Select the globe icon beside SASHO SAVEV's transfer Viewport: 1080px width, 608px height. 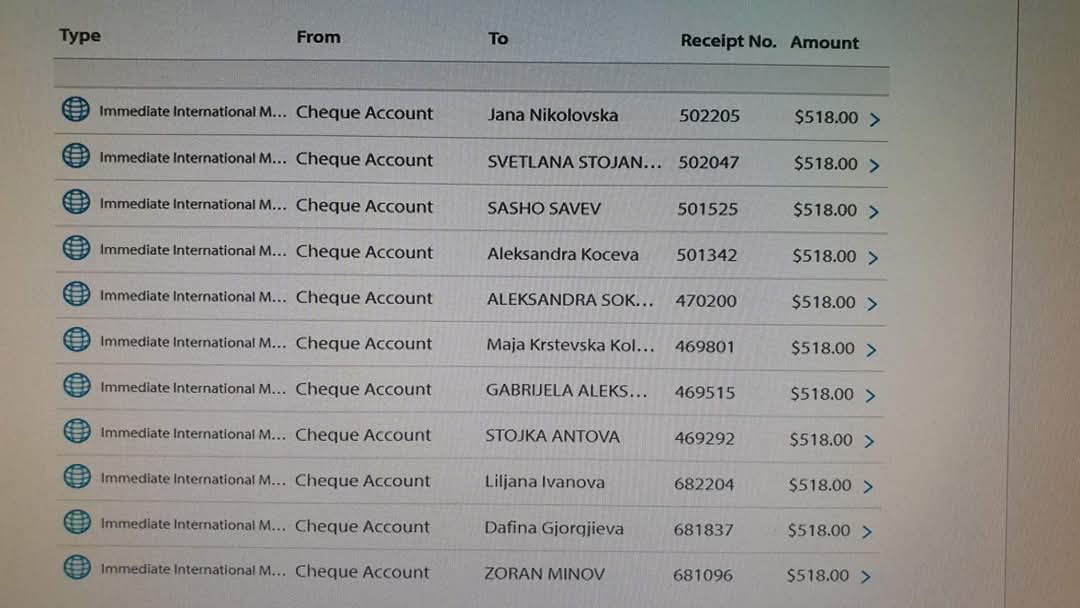(76, 201)
